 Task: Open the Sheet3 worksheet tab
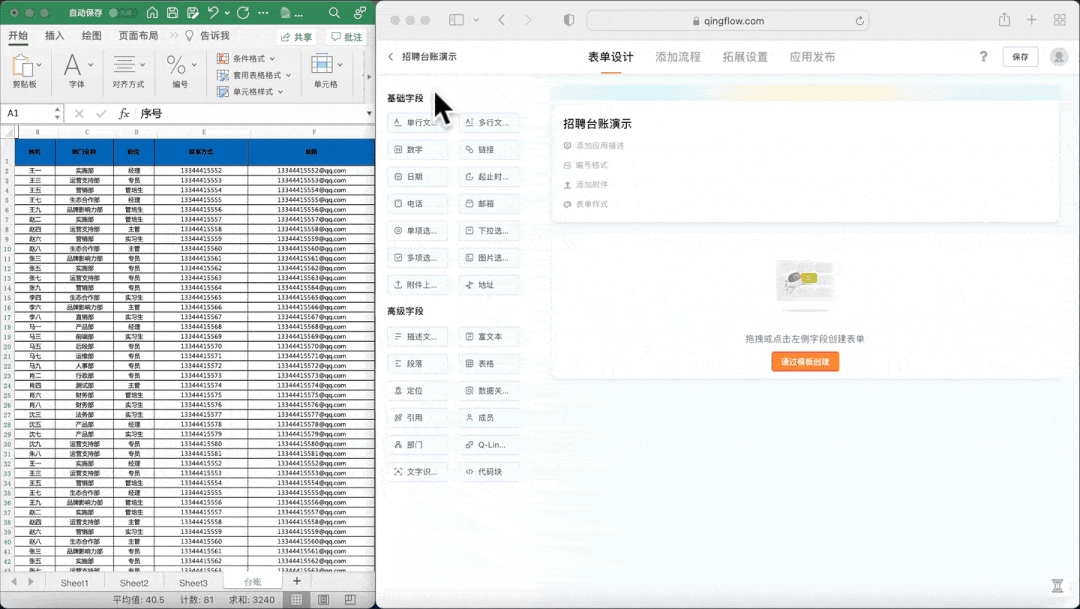pyautogui.click(x=193, y=583)
